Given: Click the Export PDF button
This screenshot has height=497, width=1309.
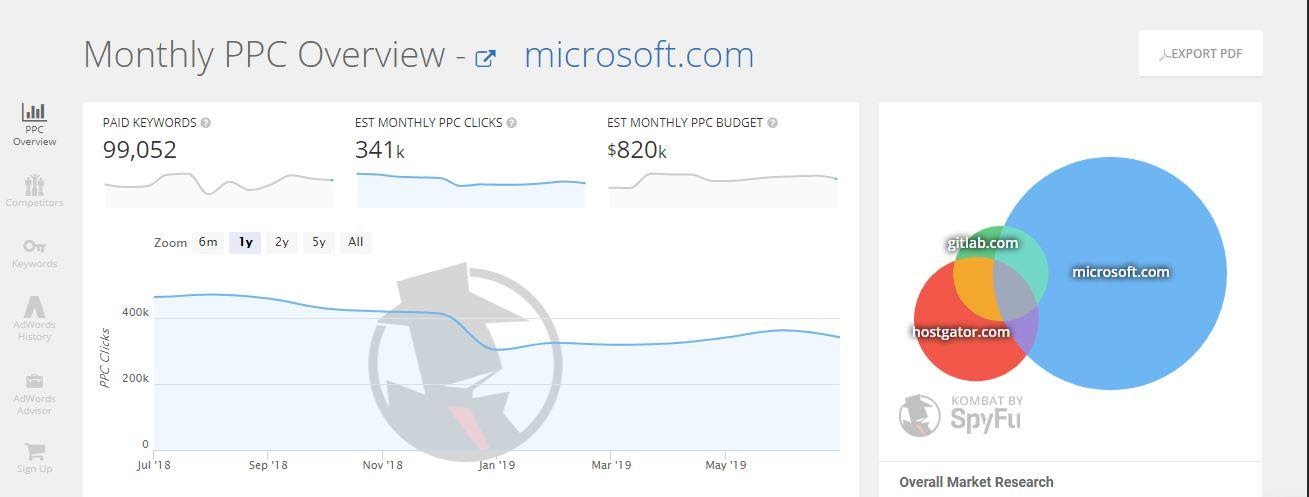Looking at the screenshot, I should click(1201, 53).
